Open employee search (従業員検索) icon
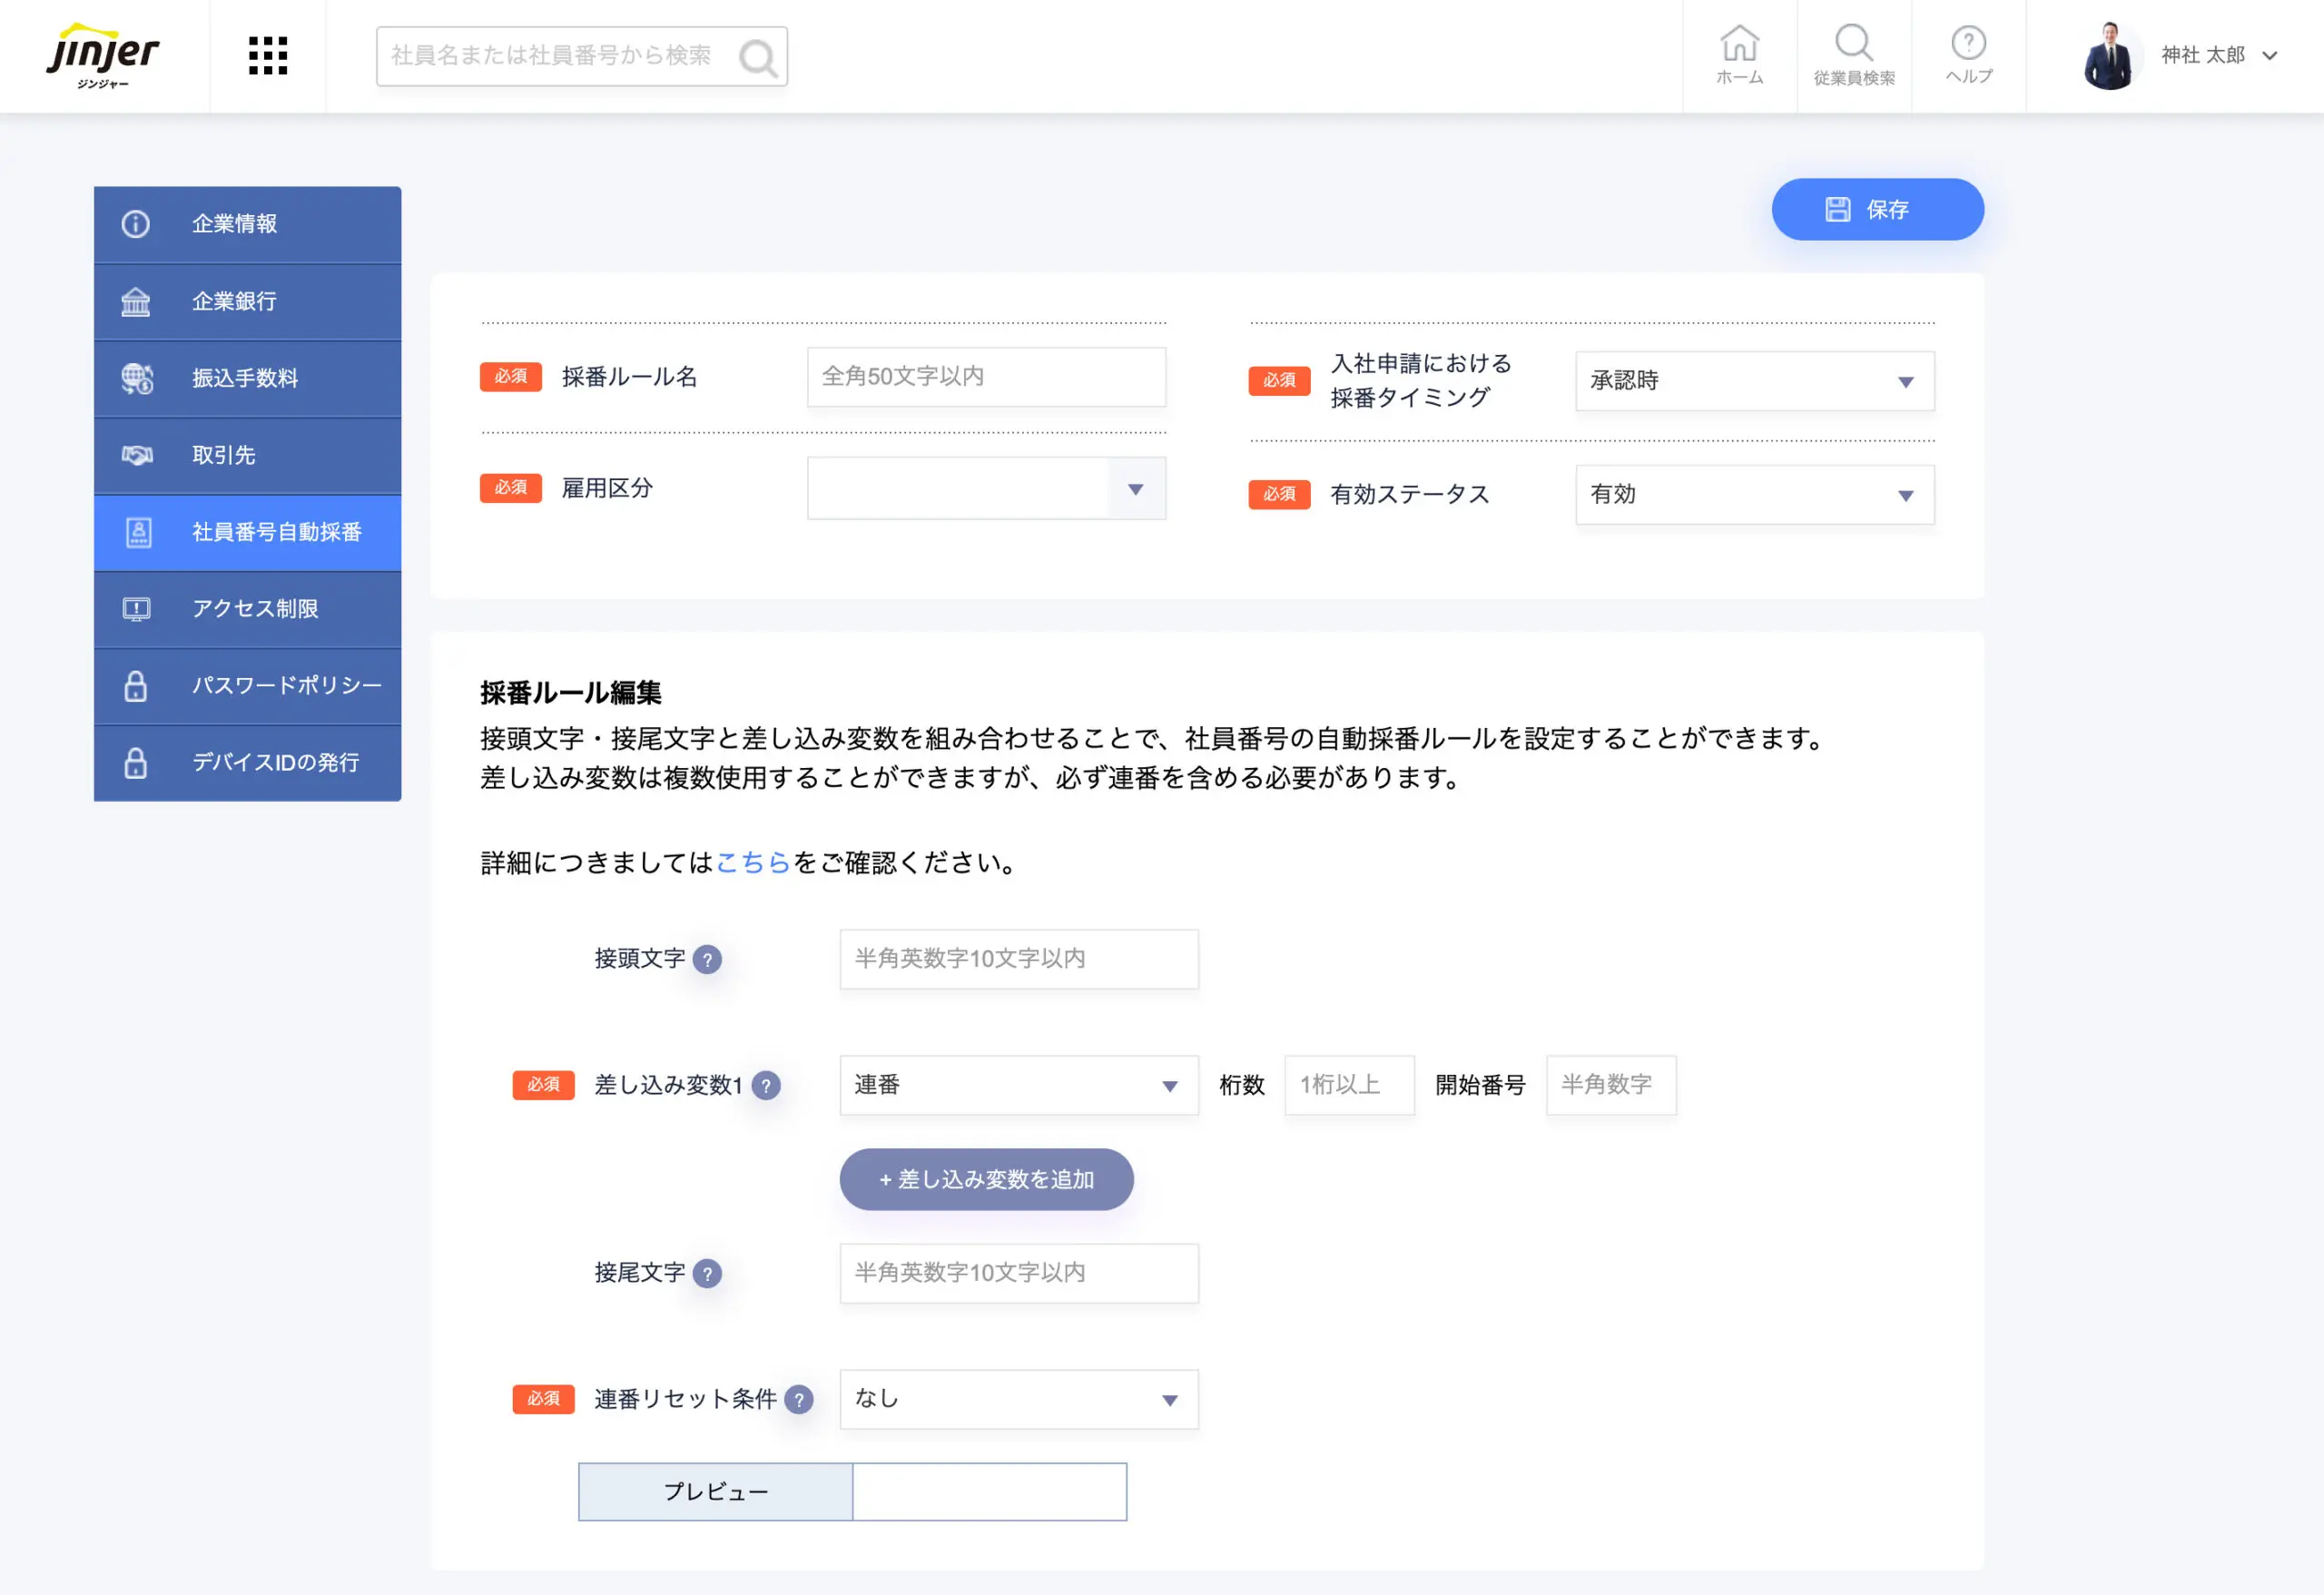The width and height of the screenshot is (2324, 1595). [1853, 55]
